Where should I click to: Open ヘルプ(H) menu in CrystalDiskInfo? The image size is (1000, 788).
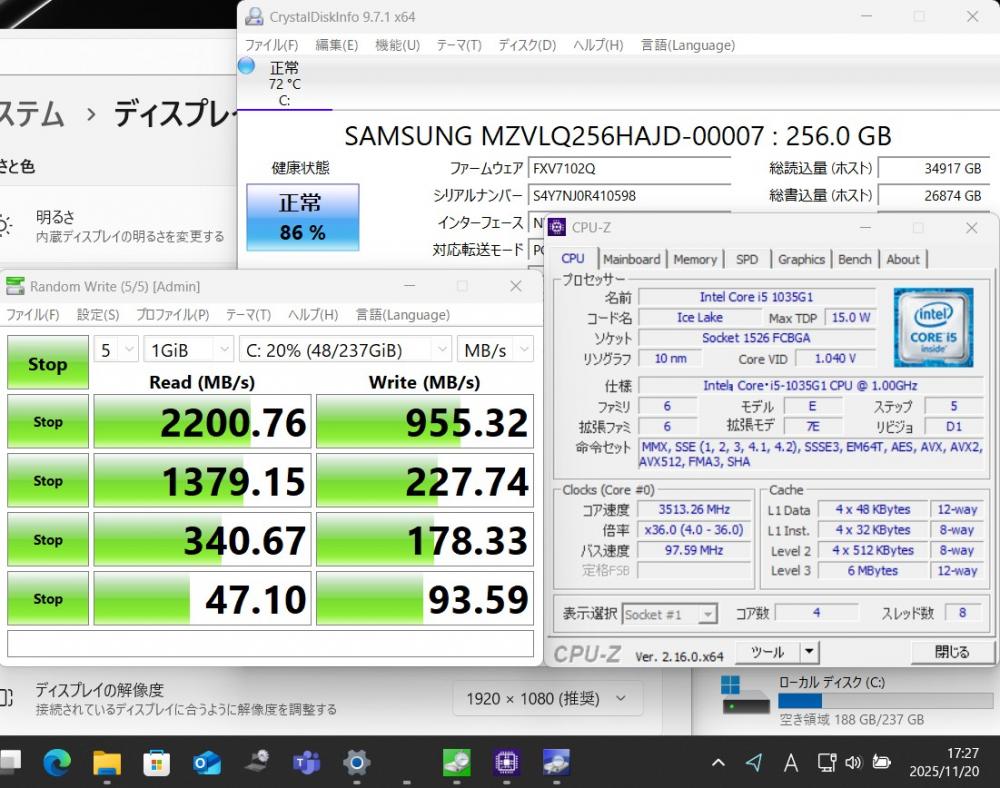(x=598, y=45)
